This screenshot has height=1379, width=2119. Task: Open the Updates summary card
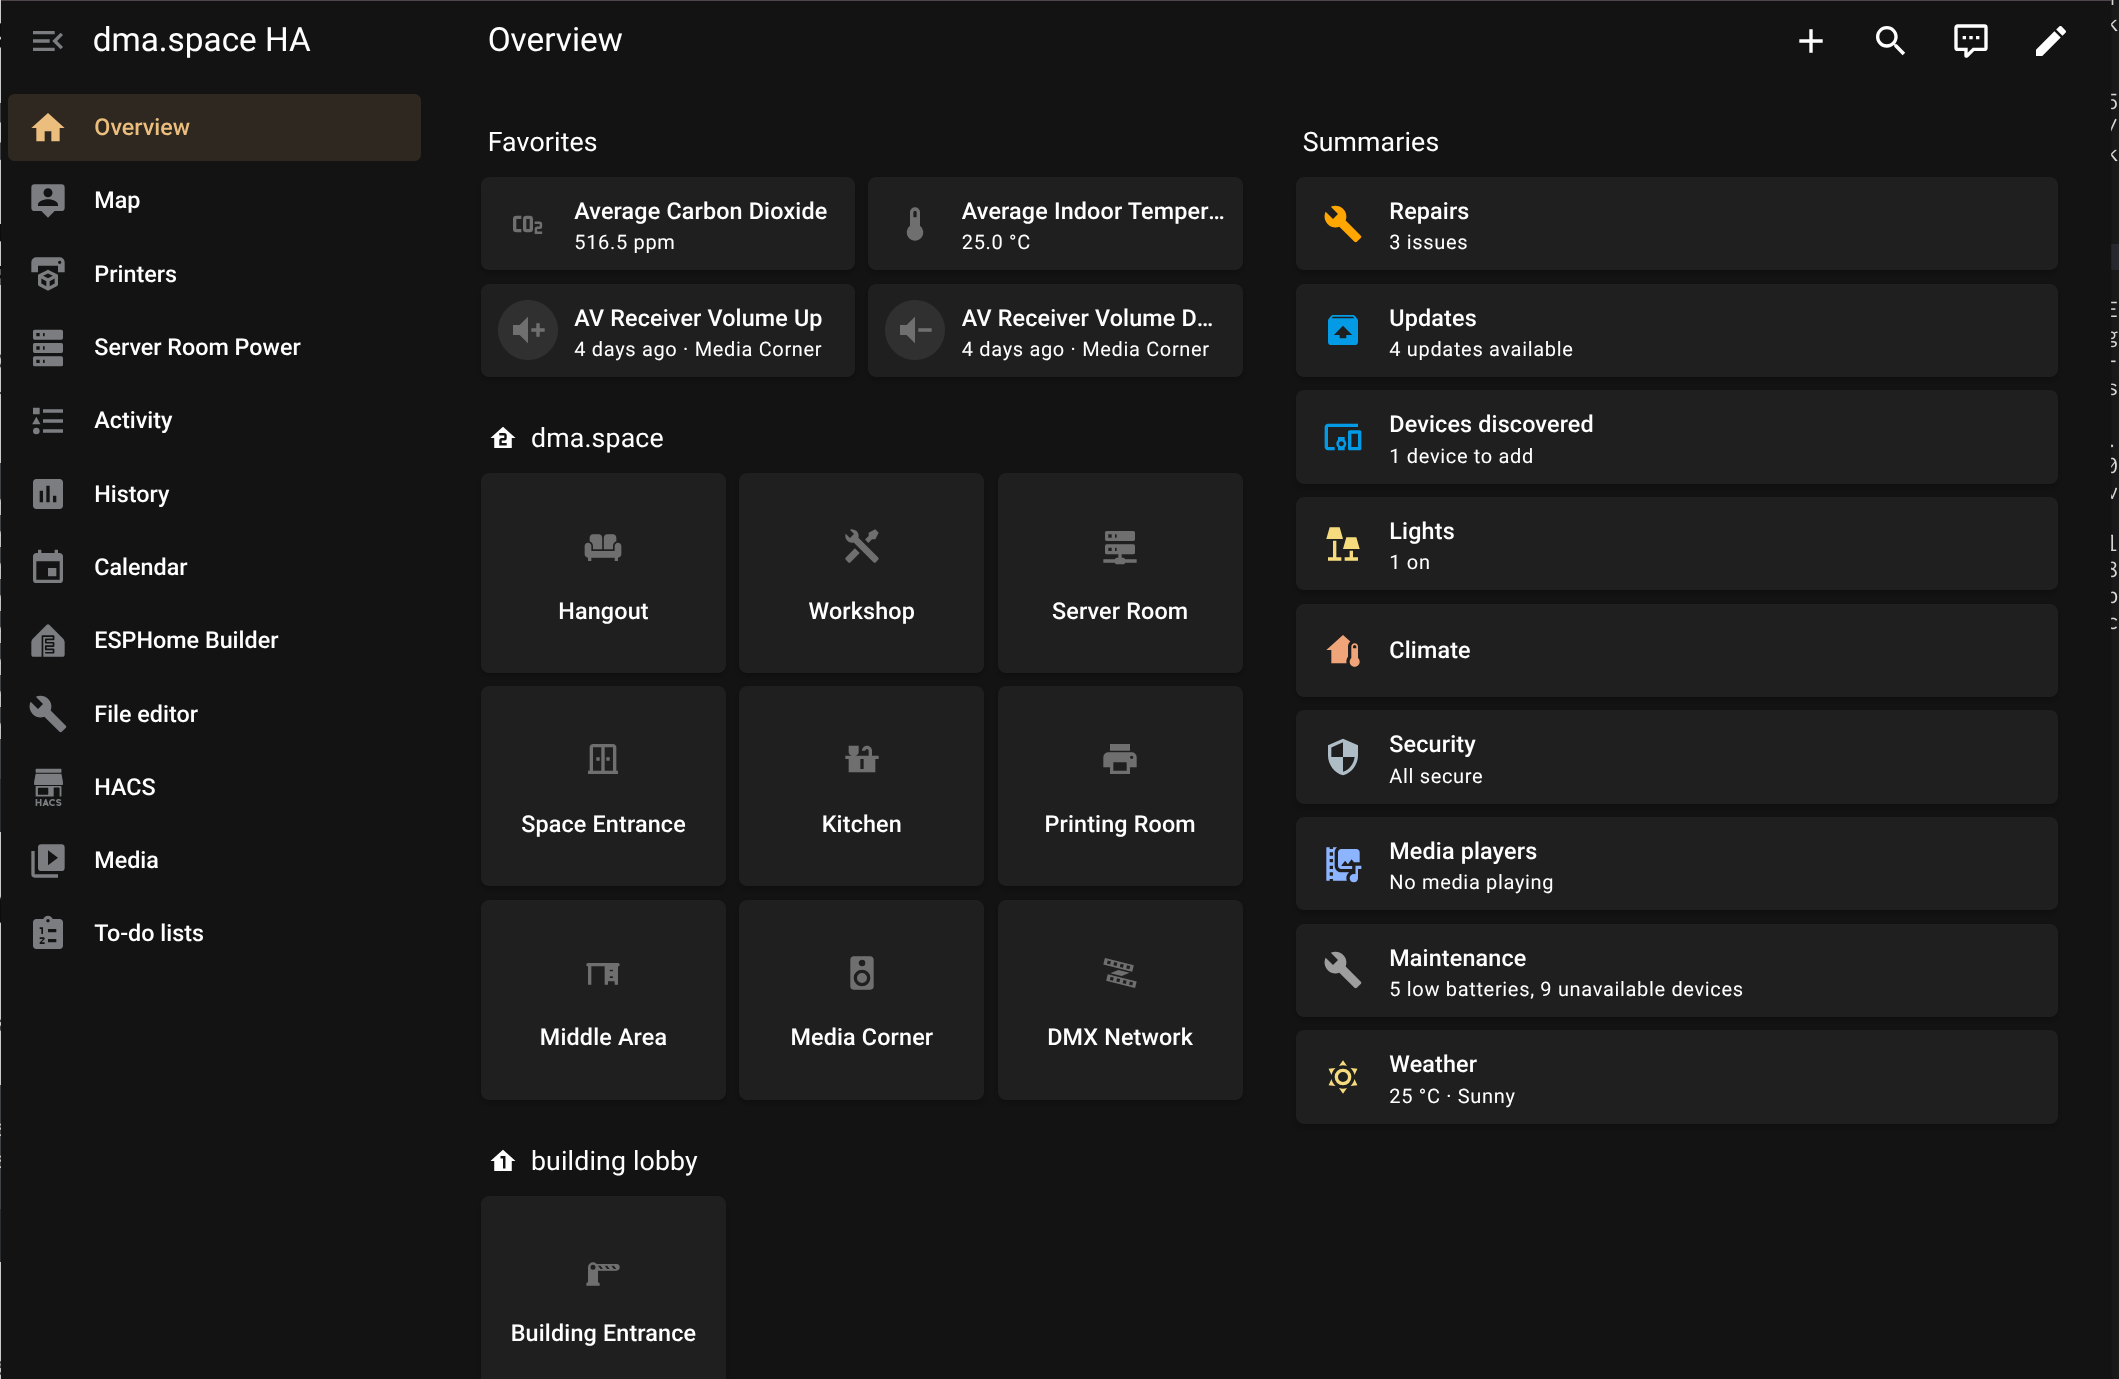[x=1676, y=331]
